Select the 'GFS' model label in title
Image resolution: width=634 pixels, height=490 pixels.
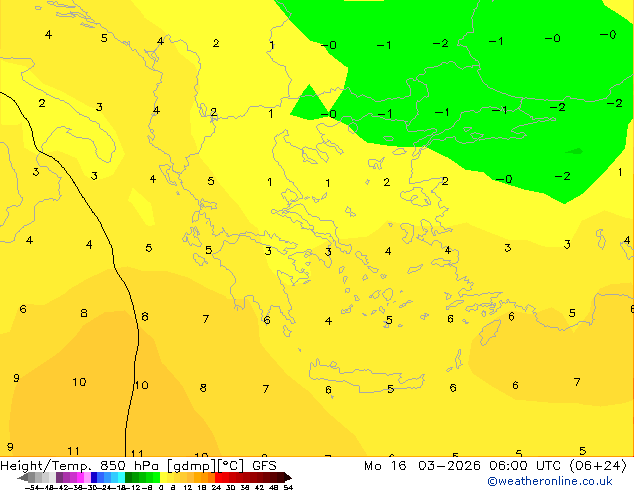264,466
